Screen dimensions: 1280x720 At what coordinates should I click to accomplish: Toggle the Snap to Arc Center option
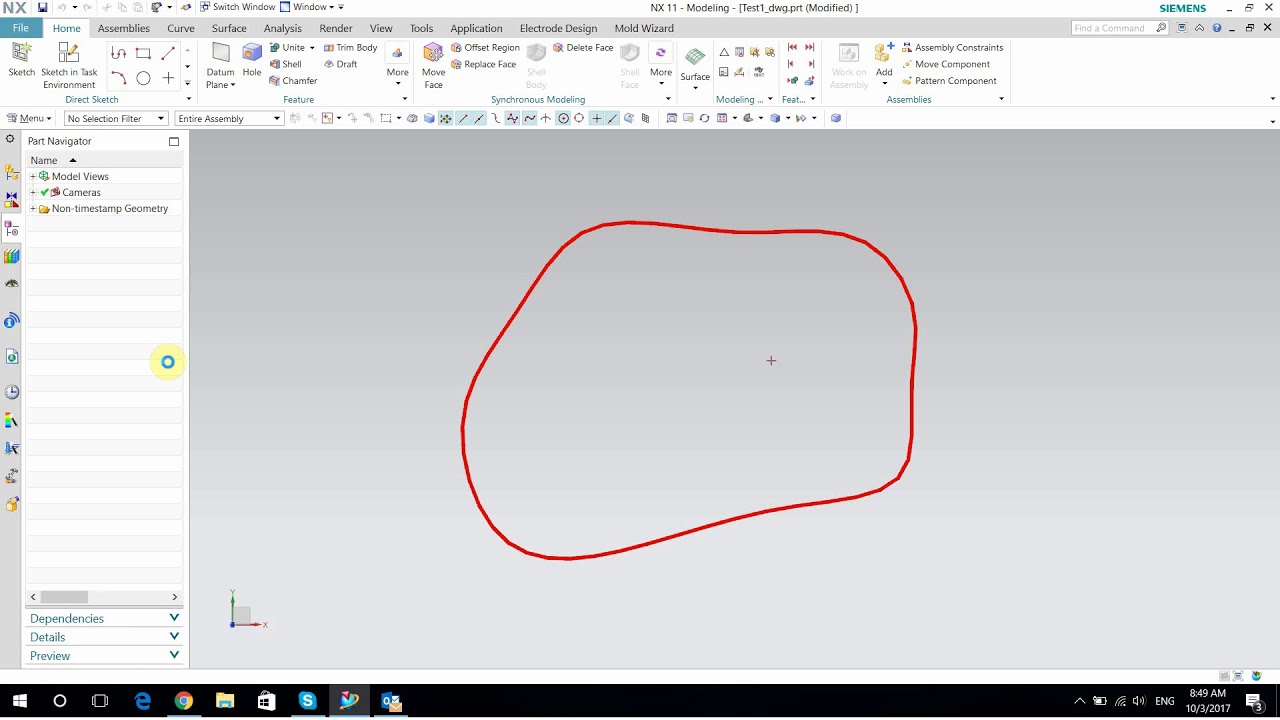pos(563,118)
